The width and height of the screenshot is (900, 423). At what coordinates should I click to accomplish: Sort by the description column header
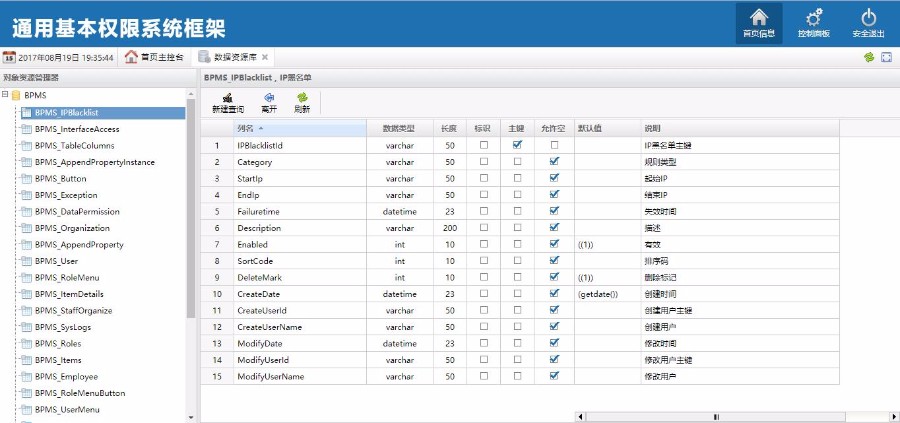point(740,129)
